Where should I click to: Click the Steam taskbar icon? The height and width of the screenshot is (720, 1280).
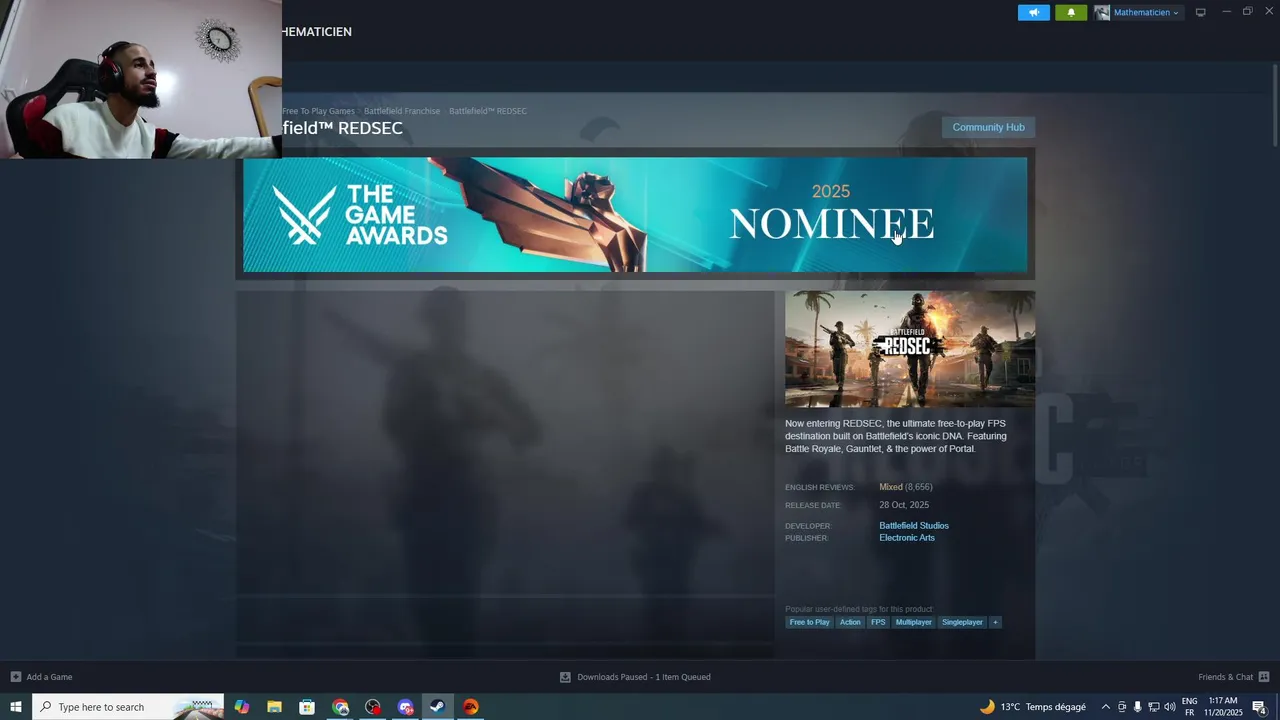click(438, 707)
